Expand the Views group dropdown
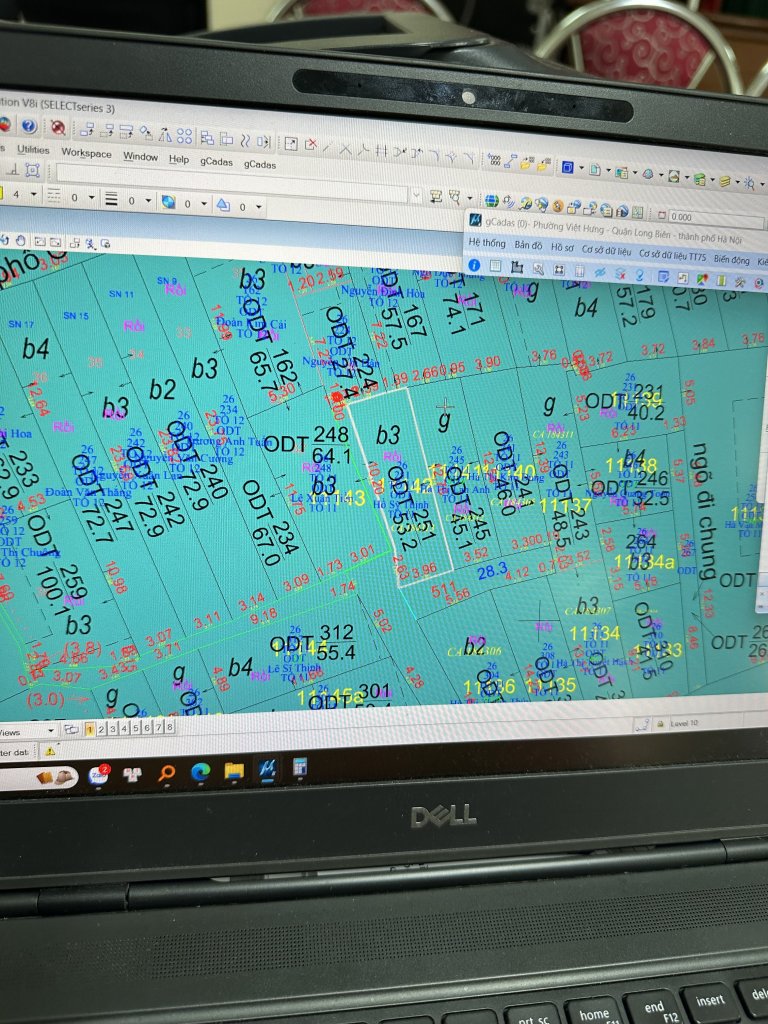Screen dimensions: 768x1024 click(51, 731)
